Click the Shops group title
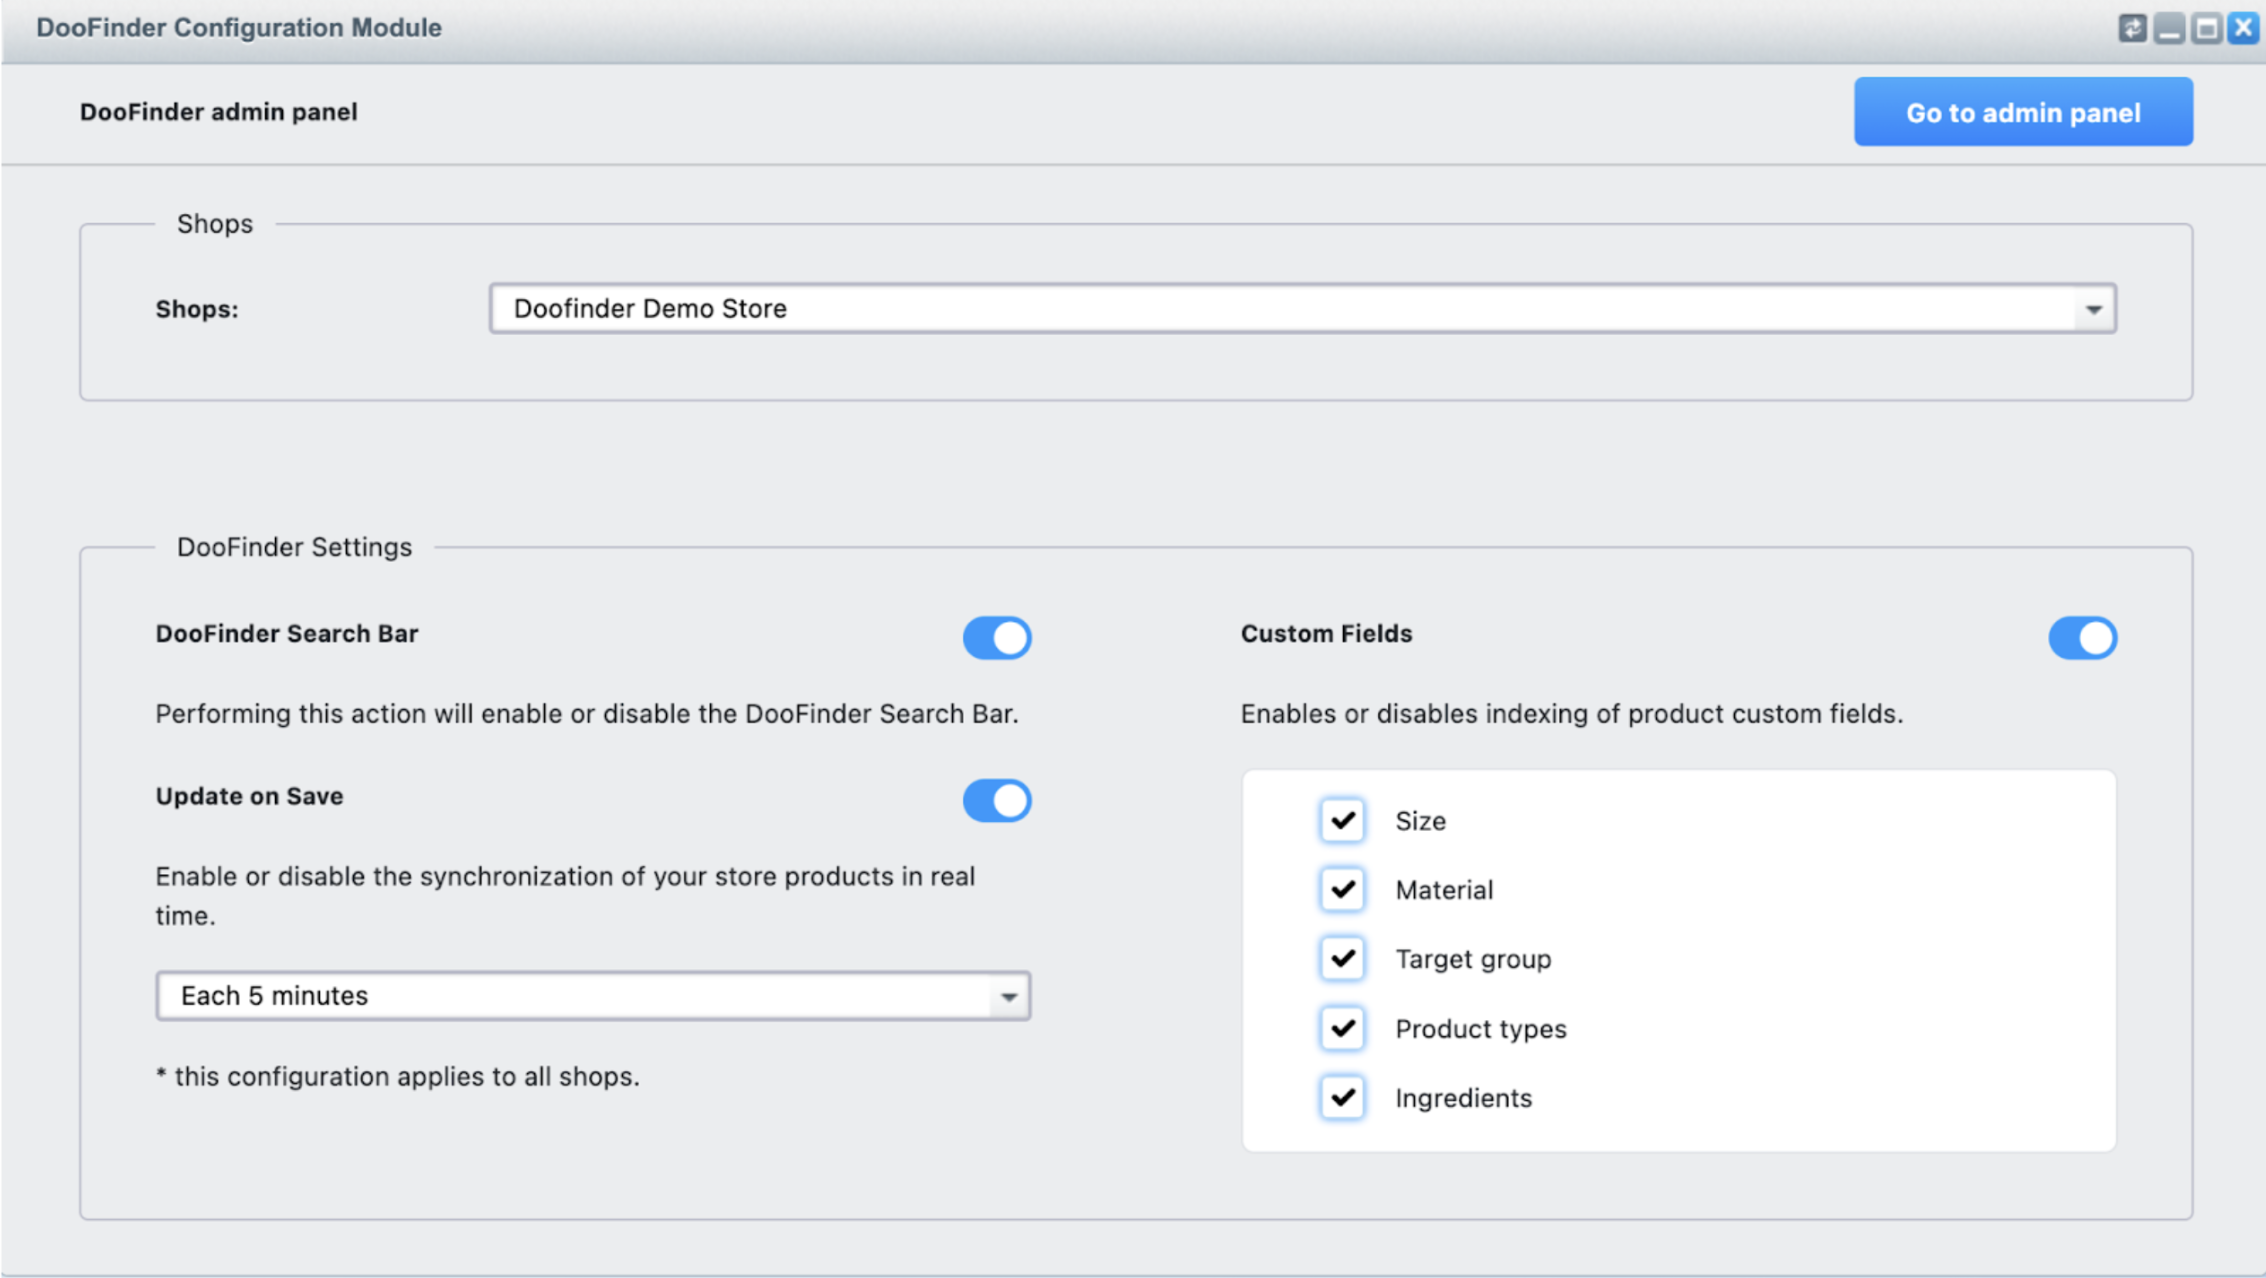Viewport: 2266px width, 1278px height. 215,224
